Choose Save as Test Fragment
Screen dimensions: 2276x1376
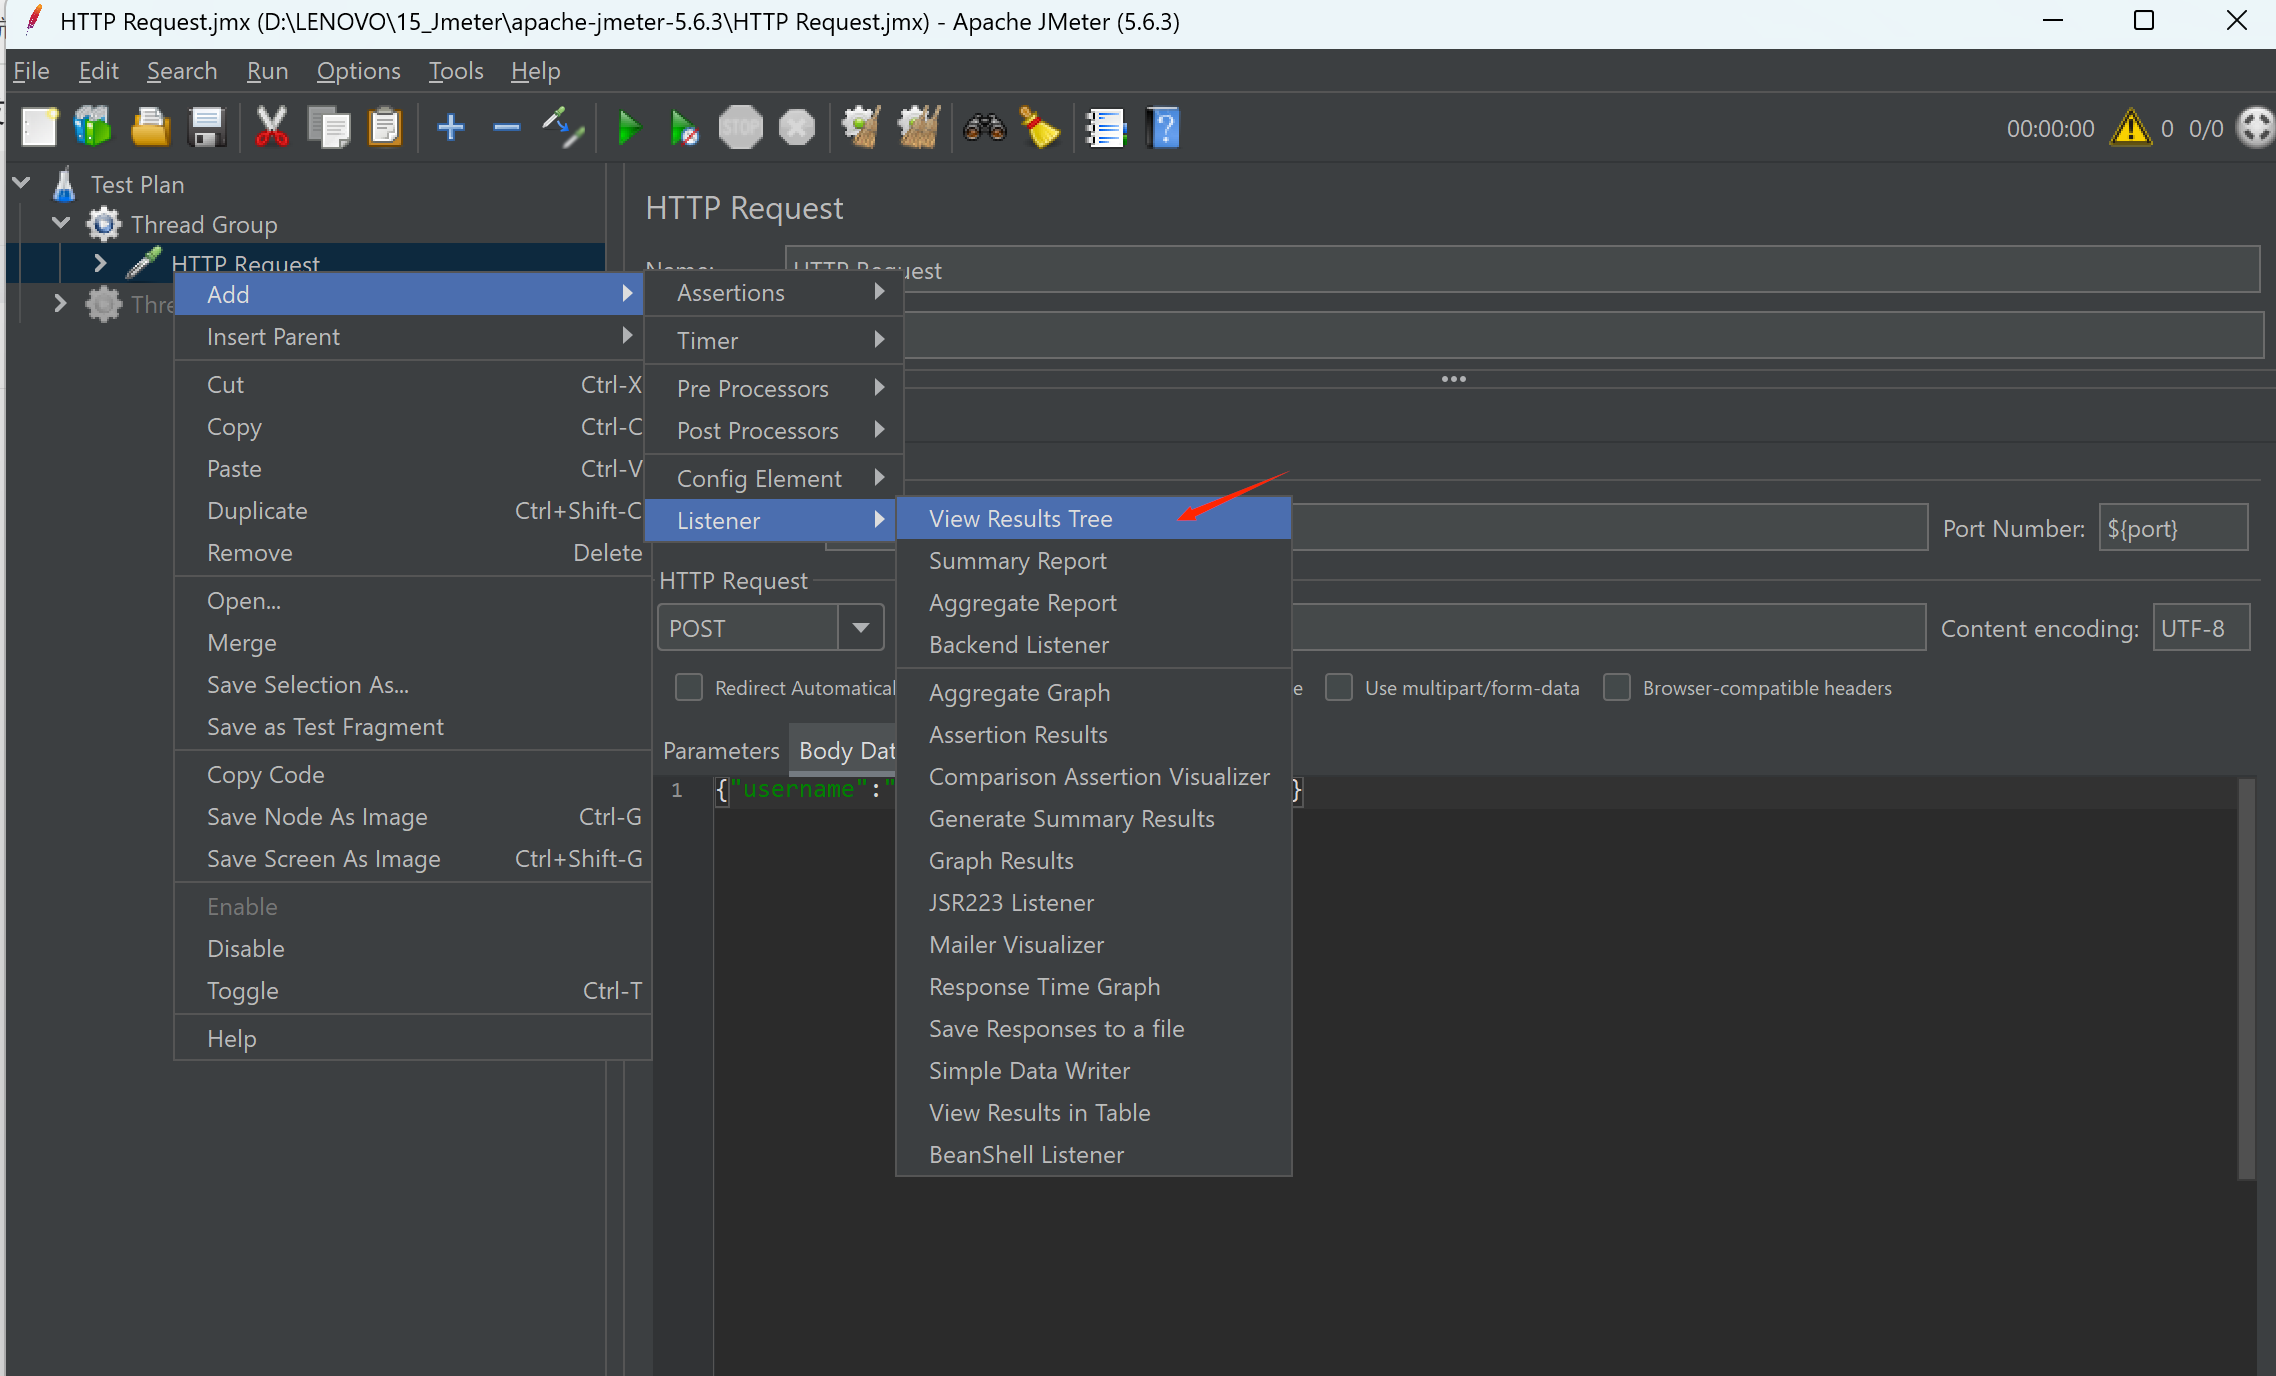(x=412, y=727)
